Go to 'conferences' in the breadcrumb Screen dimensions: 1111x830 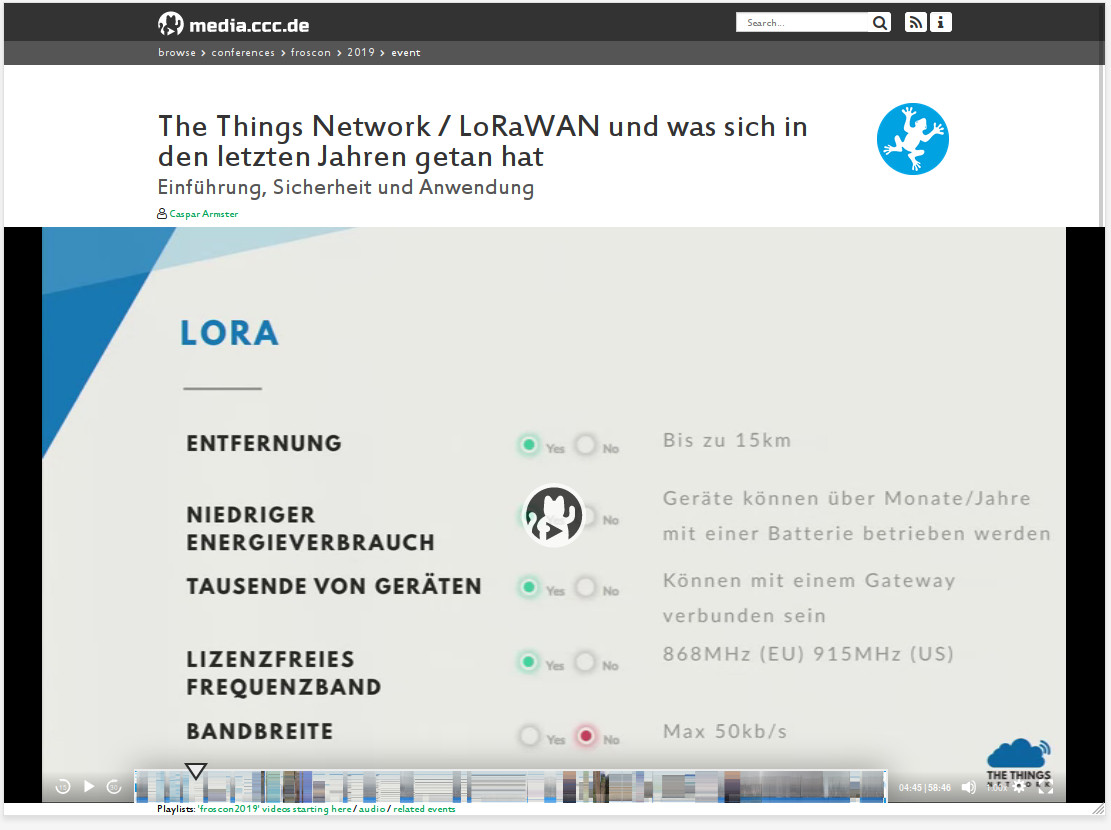point(243,53)
